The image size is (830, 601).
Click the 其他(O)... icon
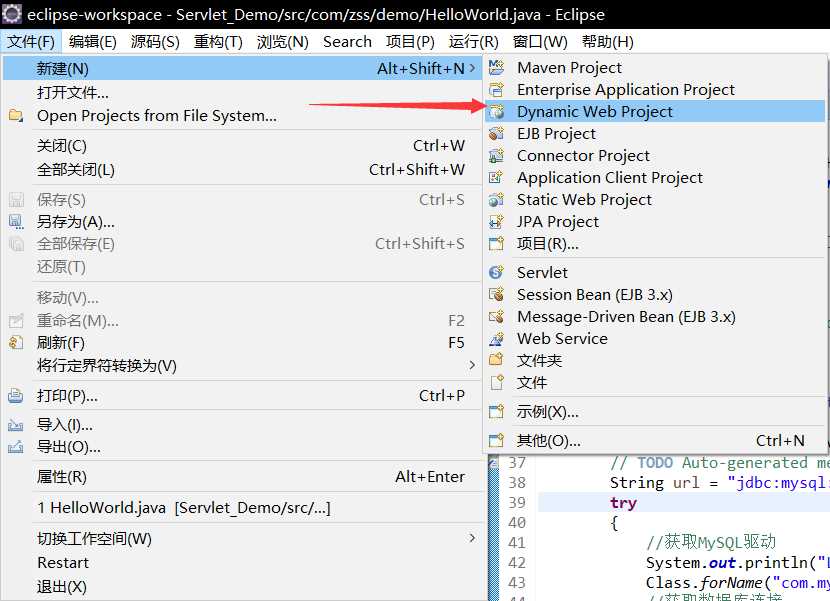click(496, 440)
